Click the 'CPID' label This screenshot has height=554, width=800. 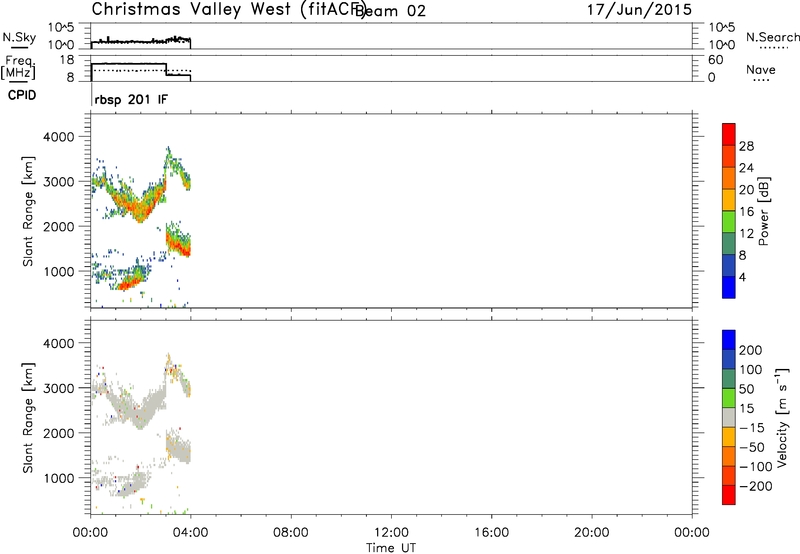(x=22, y=95)
